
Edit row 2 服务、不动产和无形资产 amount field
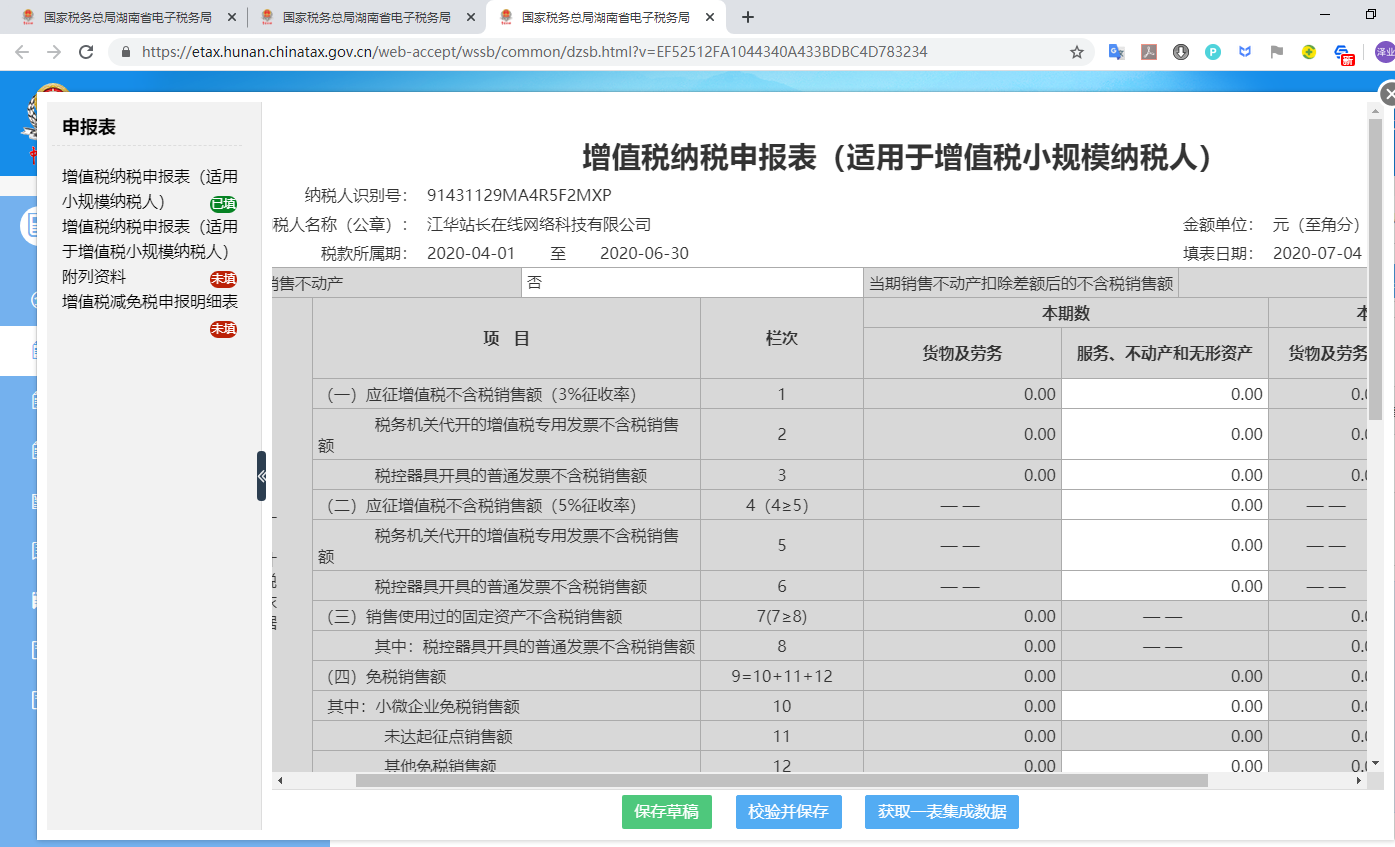(1165, 434)
